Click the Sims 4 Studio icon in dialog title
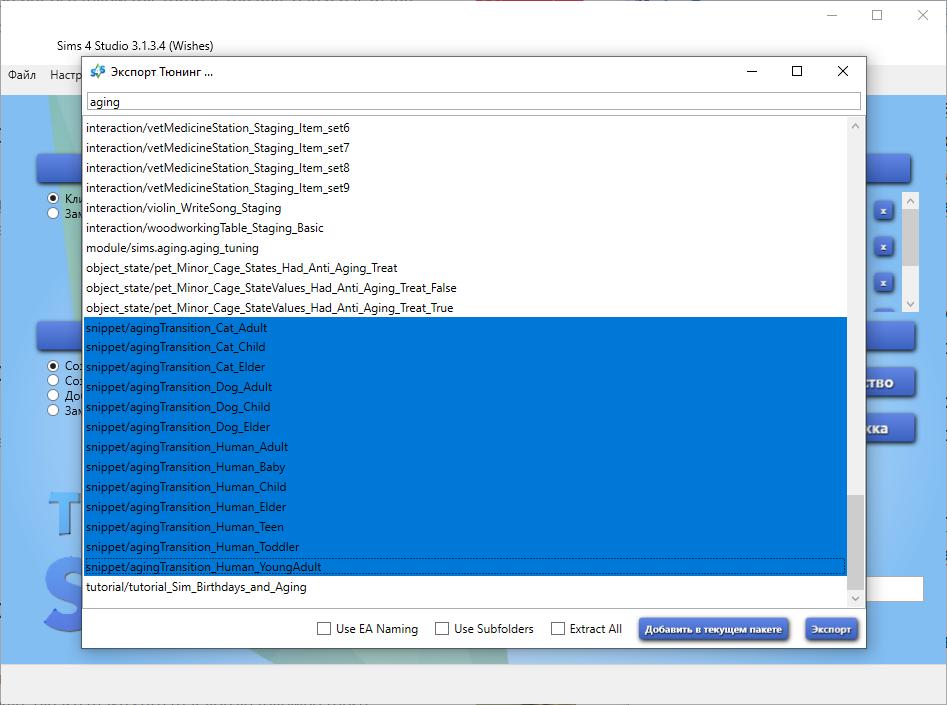 click(97, 72)
